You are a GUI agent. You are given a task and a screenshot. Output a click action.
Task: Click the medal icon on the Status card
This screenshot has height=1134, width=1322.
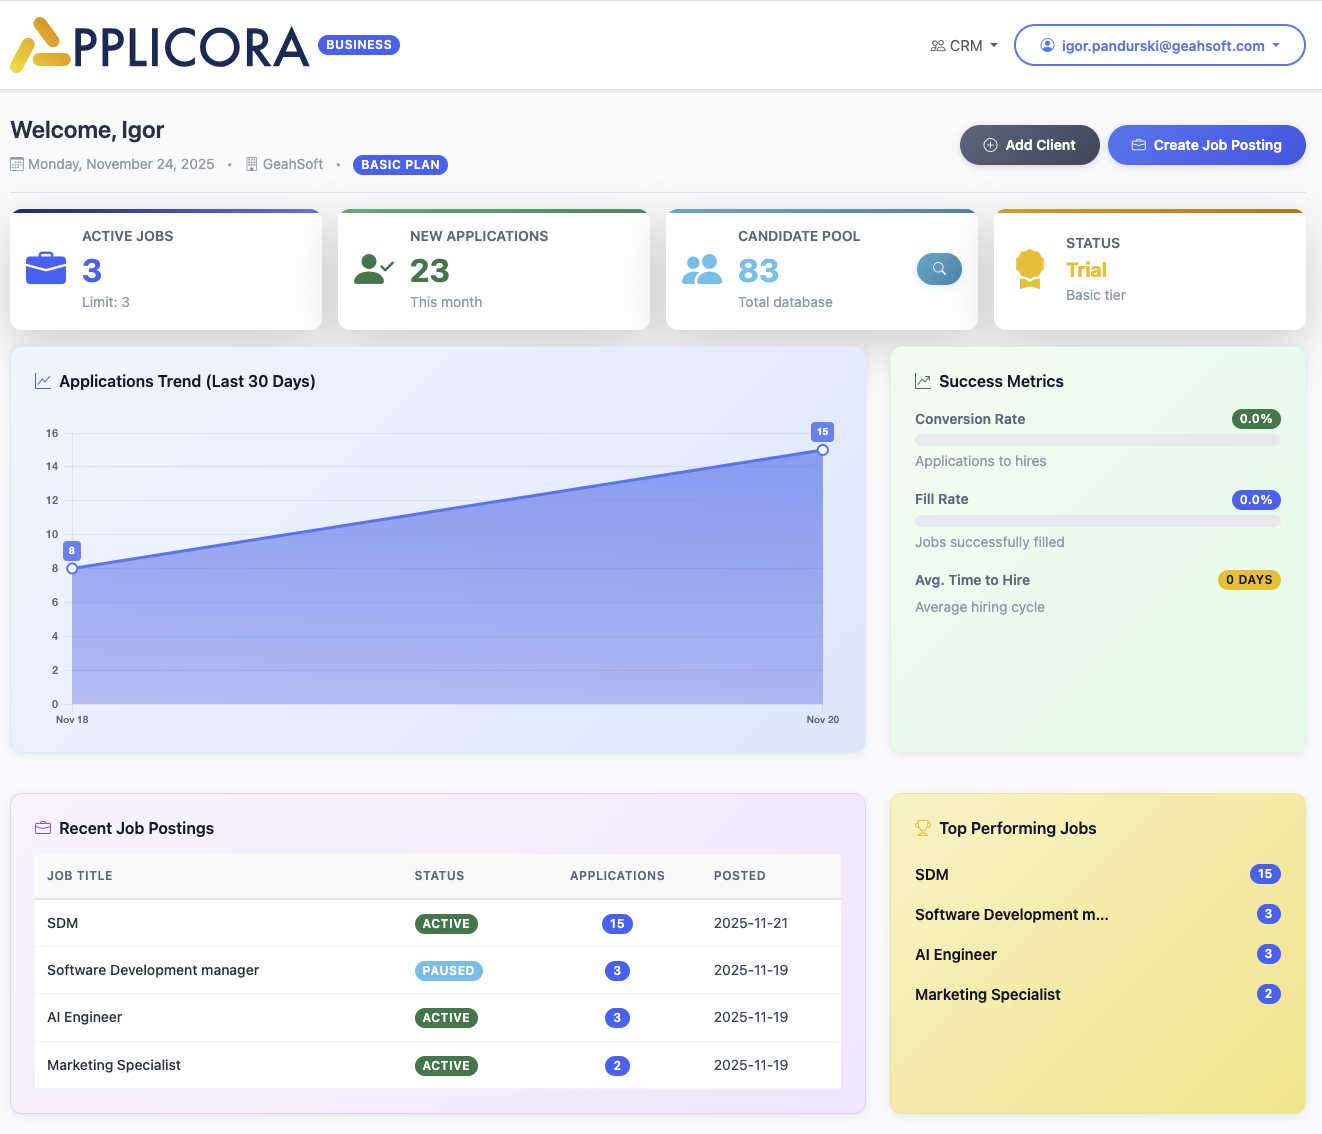pos(1030,269)
